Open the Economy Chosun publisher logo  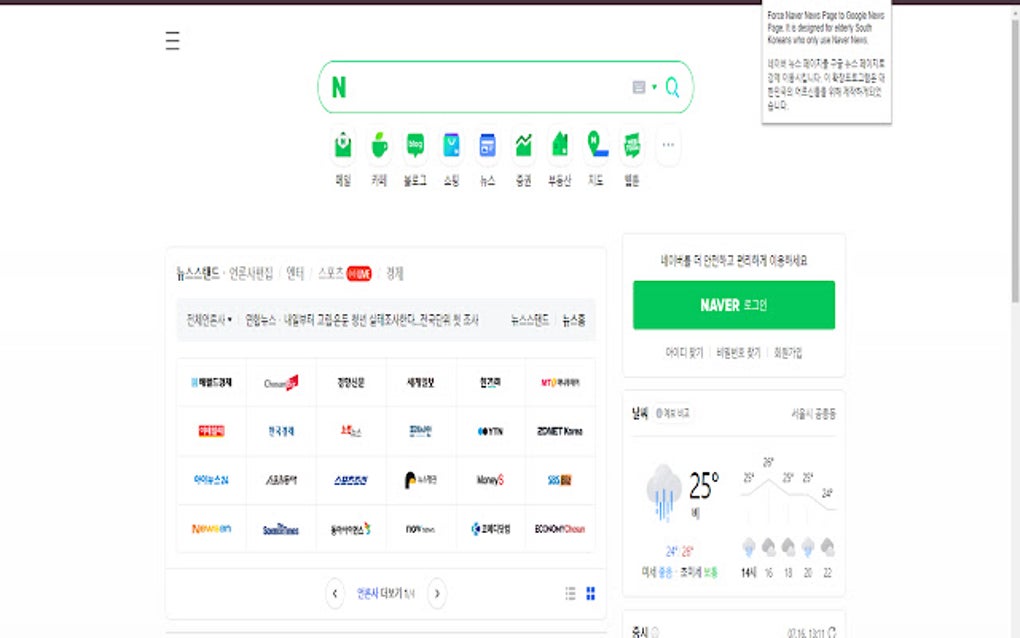(560, 529)
